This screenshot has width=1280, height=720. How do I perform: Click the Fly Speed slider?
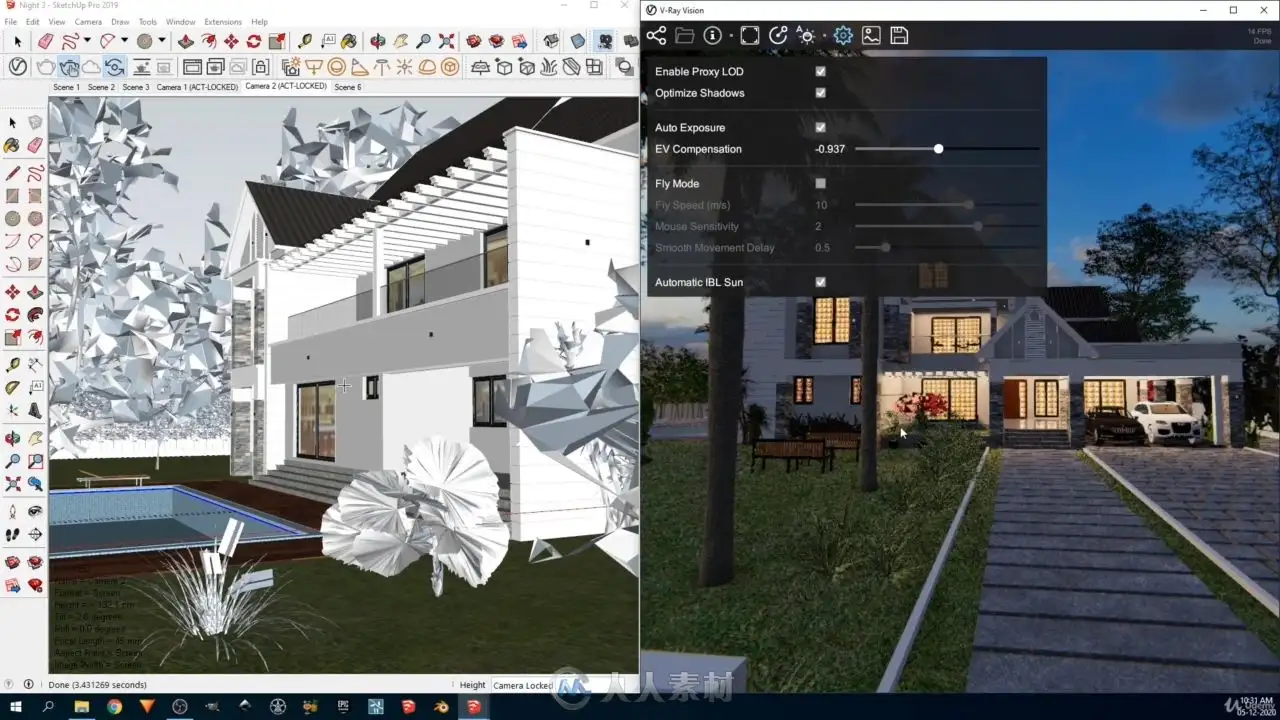(947, 205)
